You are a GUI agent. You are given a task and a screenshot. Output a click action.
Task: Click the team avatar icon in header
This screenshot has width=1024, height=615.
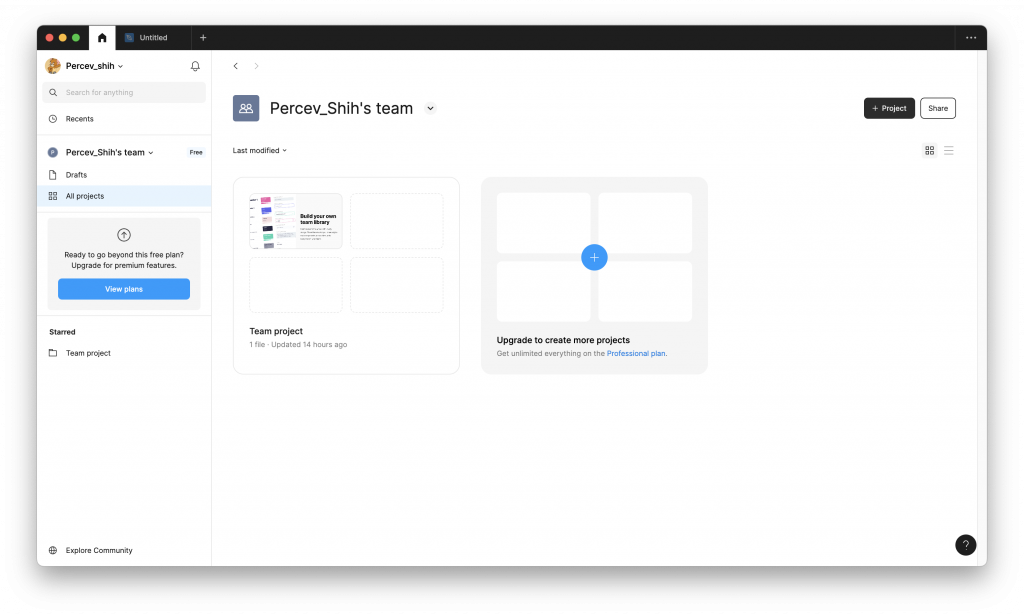[246, 108]
